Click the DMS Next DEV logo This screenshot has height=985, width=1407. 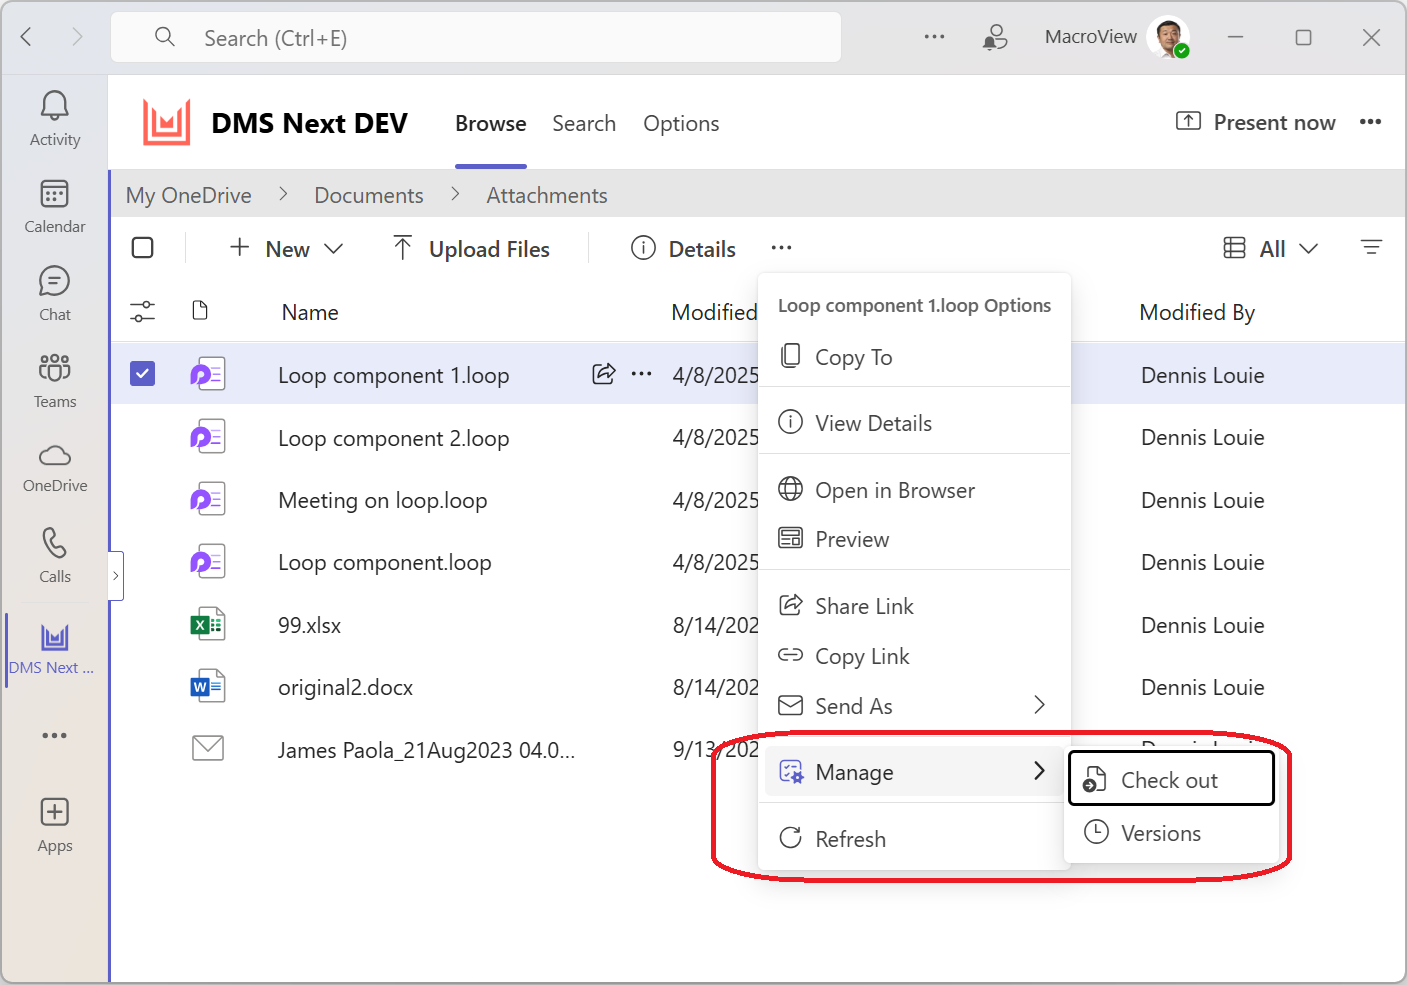[166, 123]
